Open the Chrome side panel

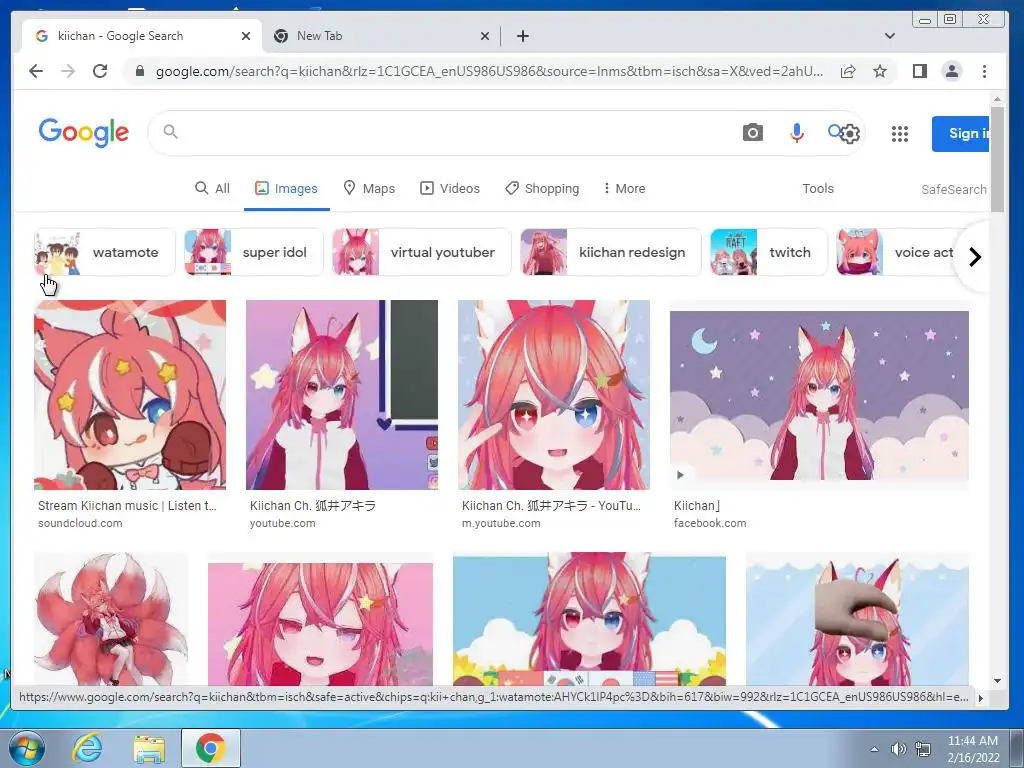coord(920,71)
